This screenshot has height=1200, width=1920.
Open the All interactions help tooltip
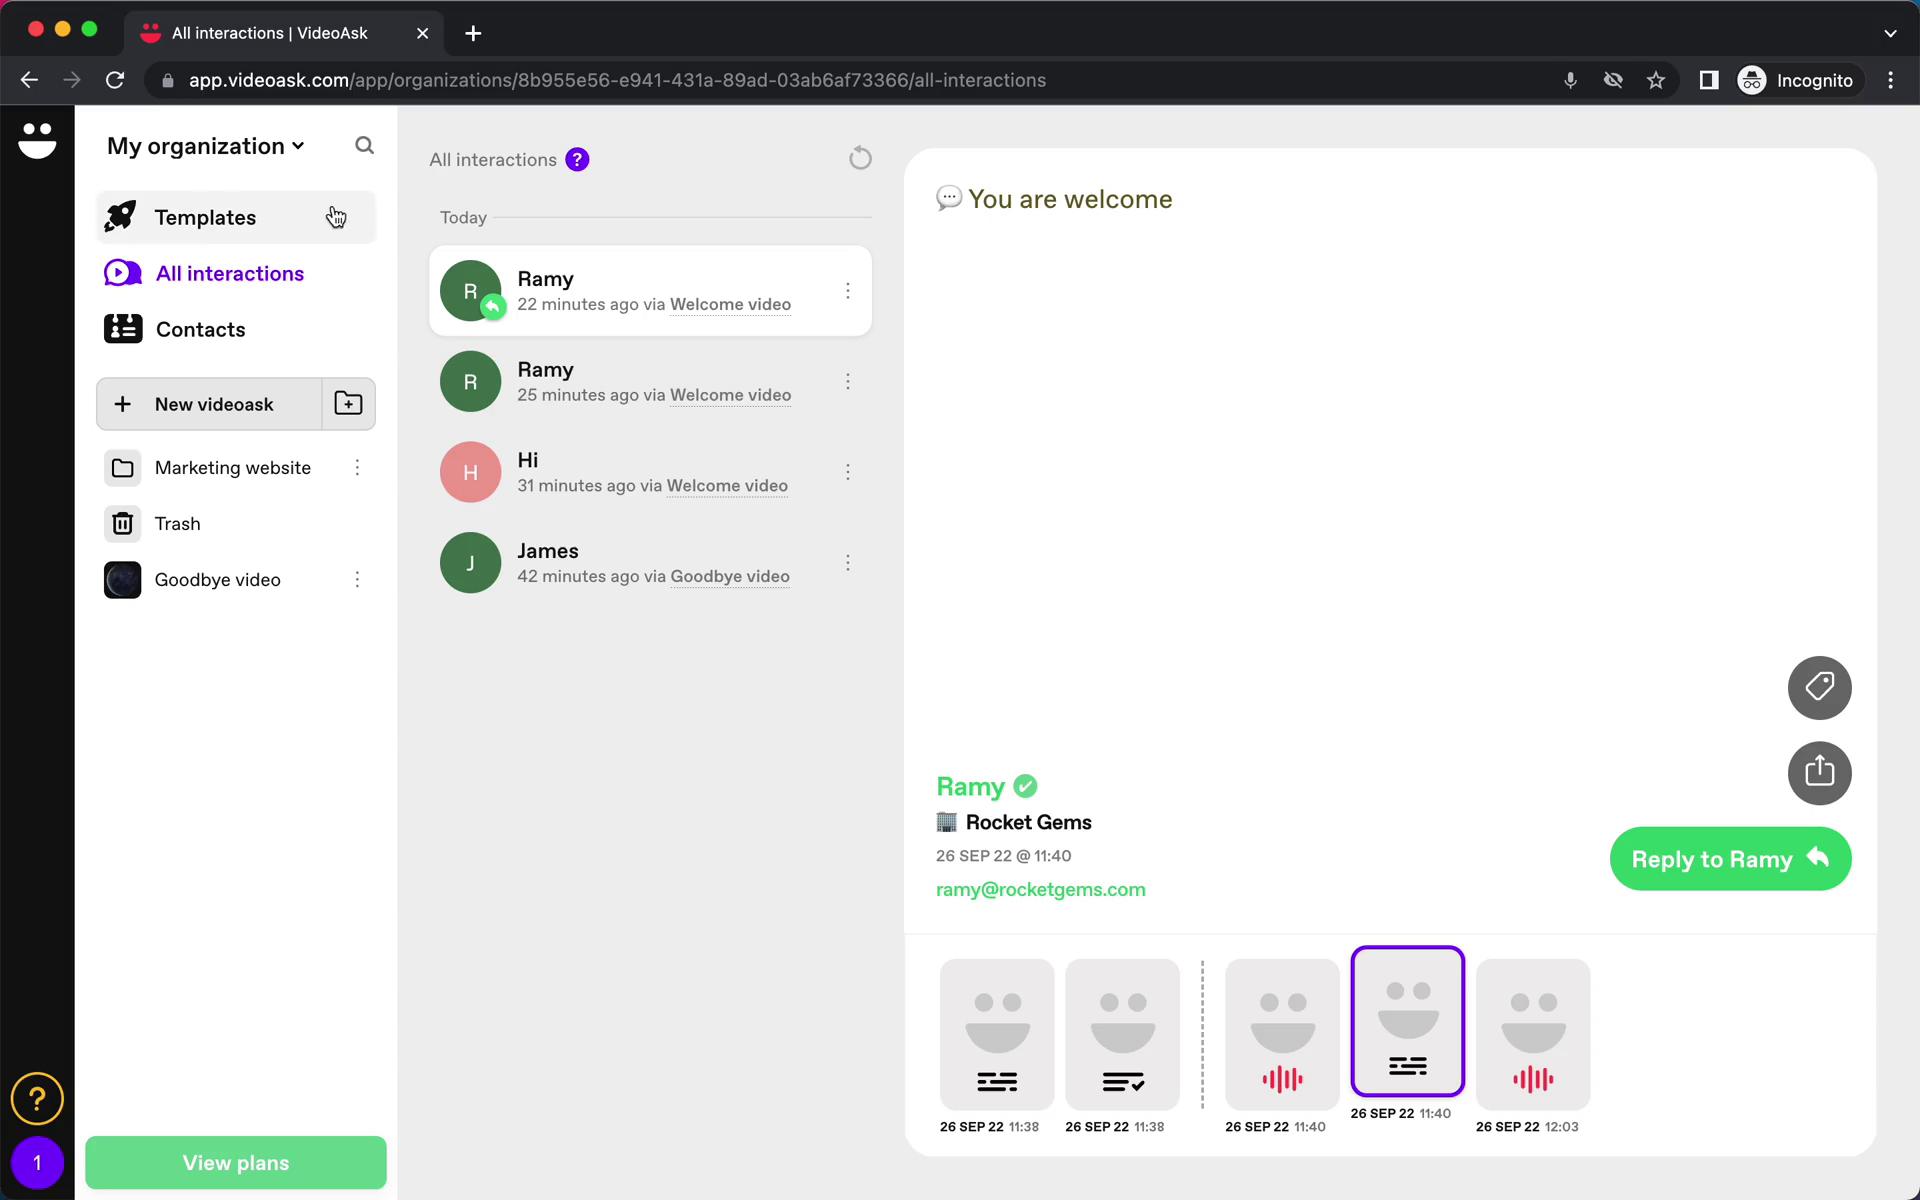click(579, 159)
